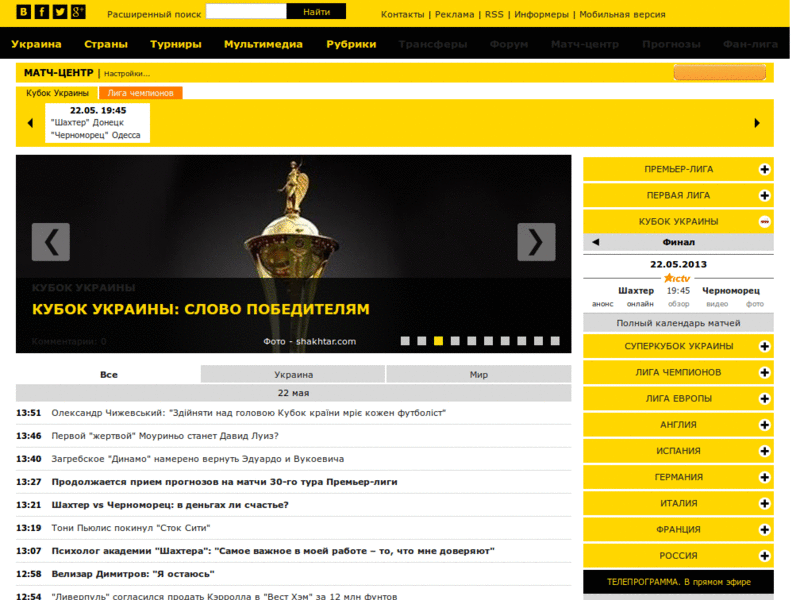800x600 pixels.
Task: Open the онлайн link for Шахтер match
Action: (x=640, y=304)
